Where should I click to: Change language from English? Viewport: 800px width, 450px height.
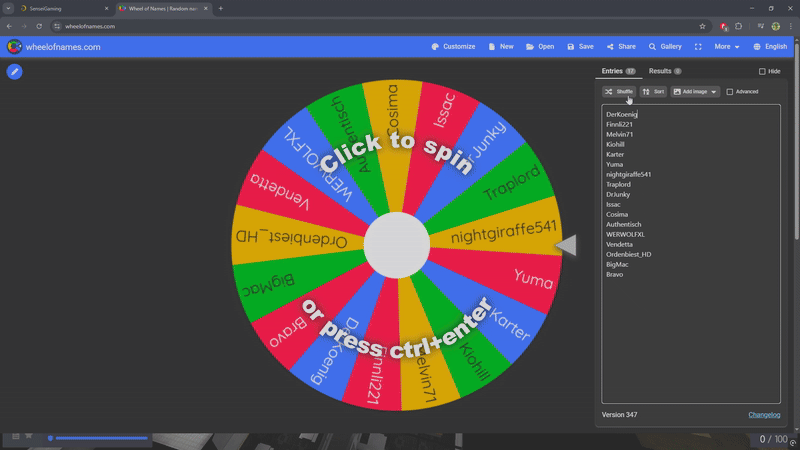(x=770, y=46)
